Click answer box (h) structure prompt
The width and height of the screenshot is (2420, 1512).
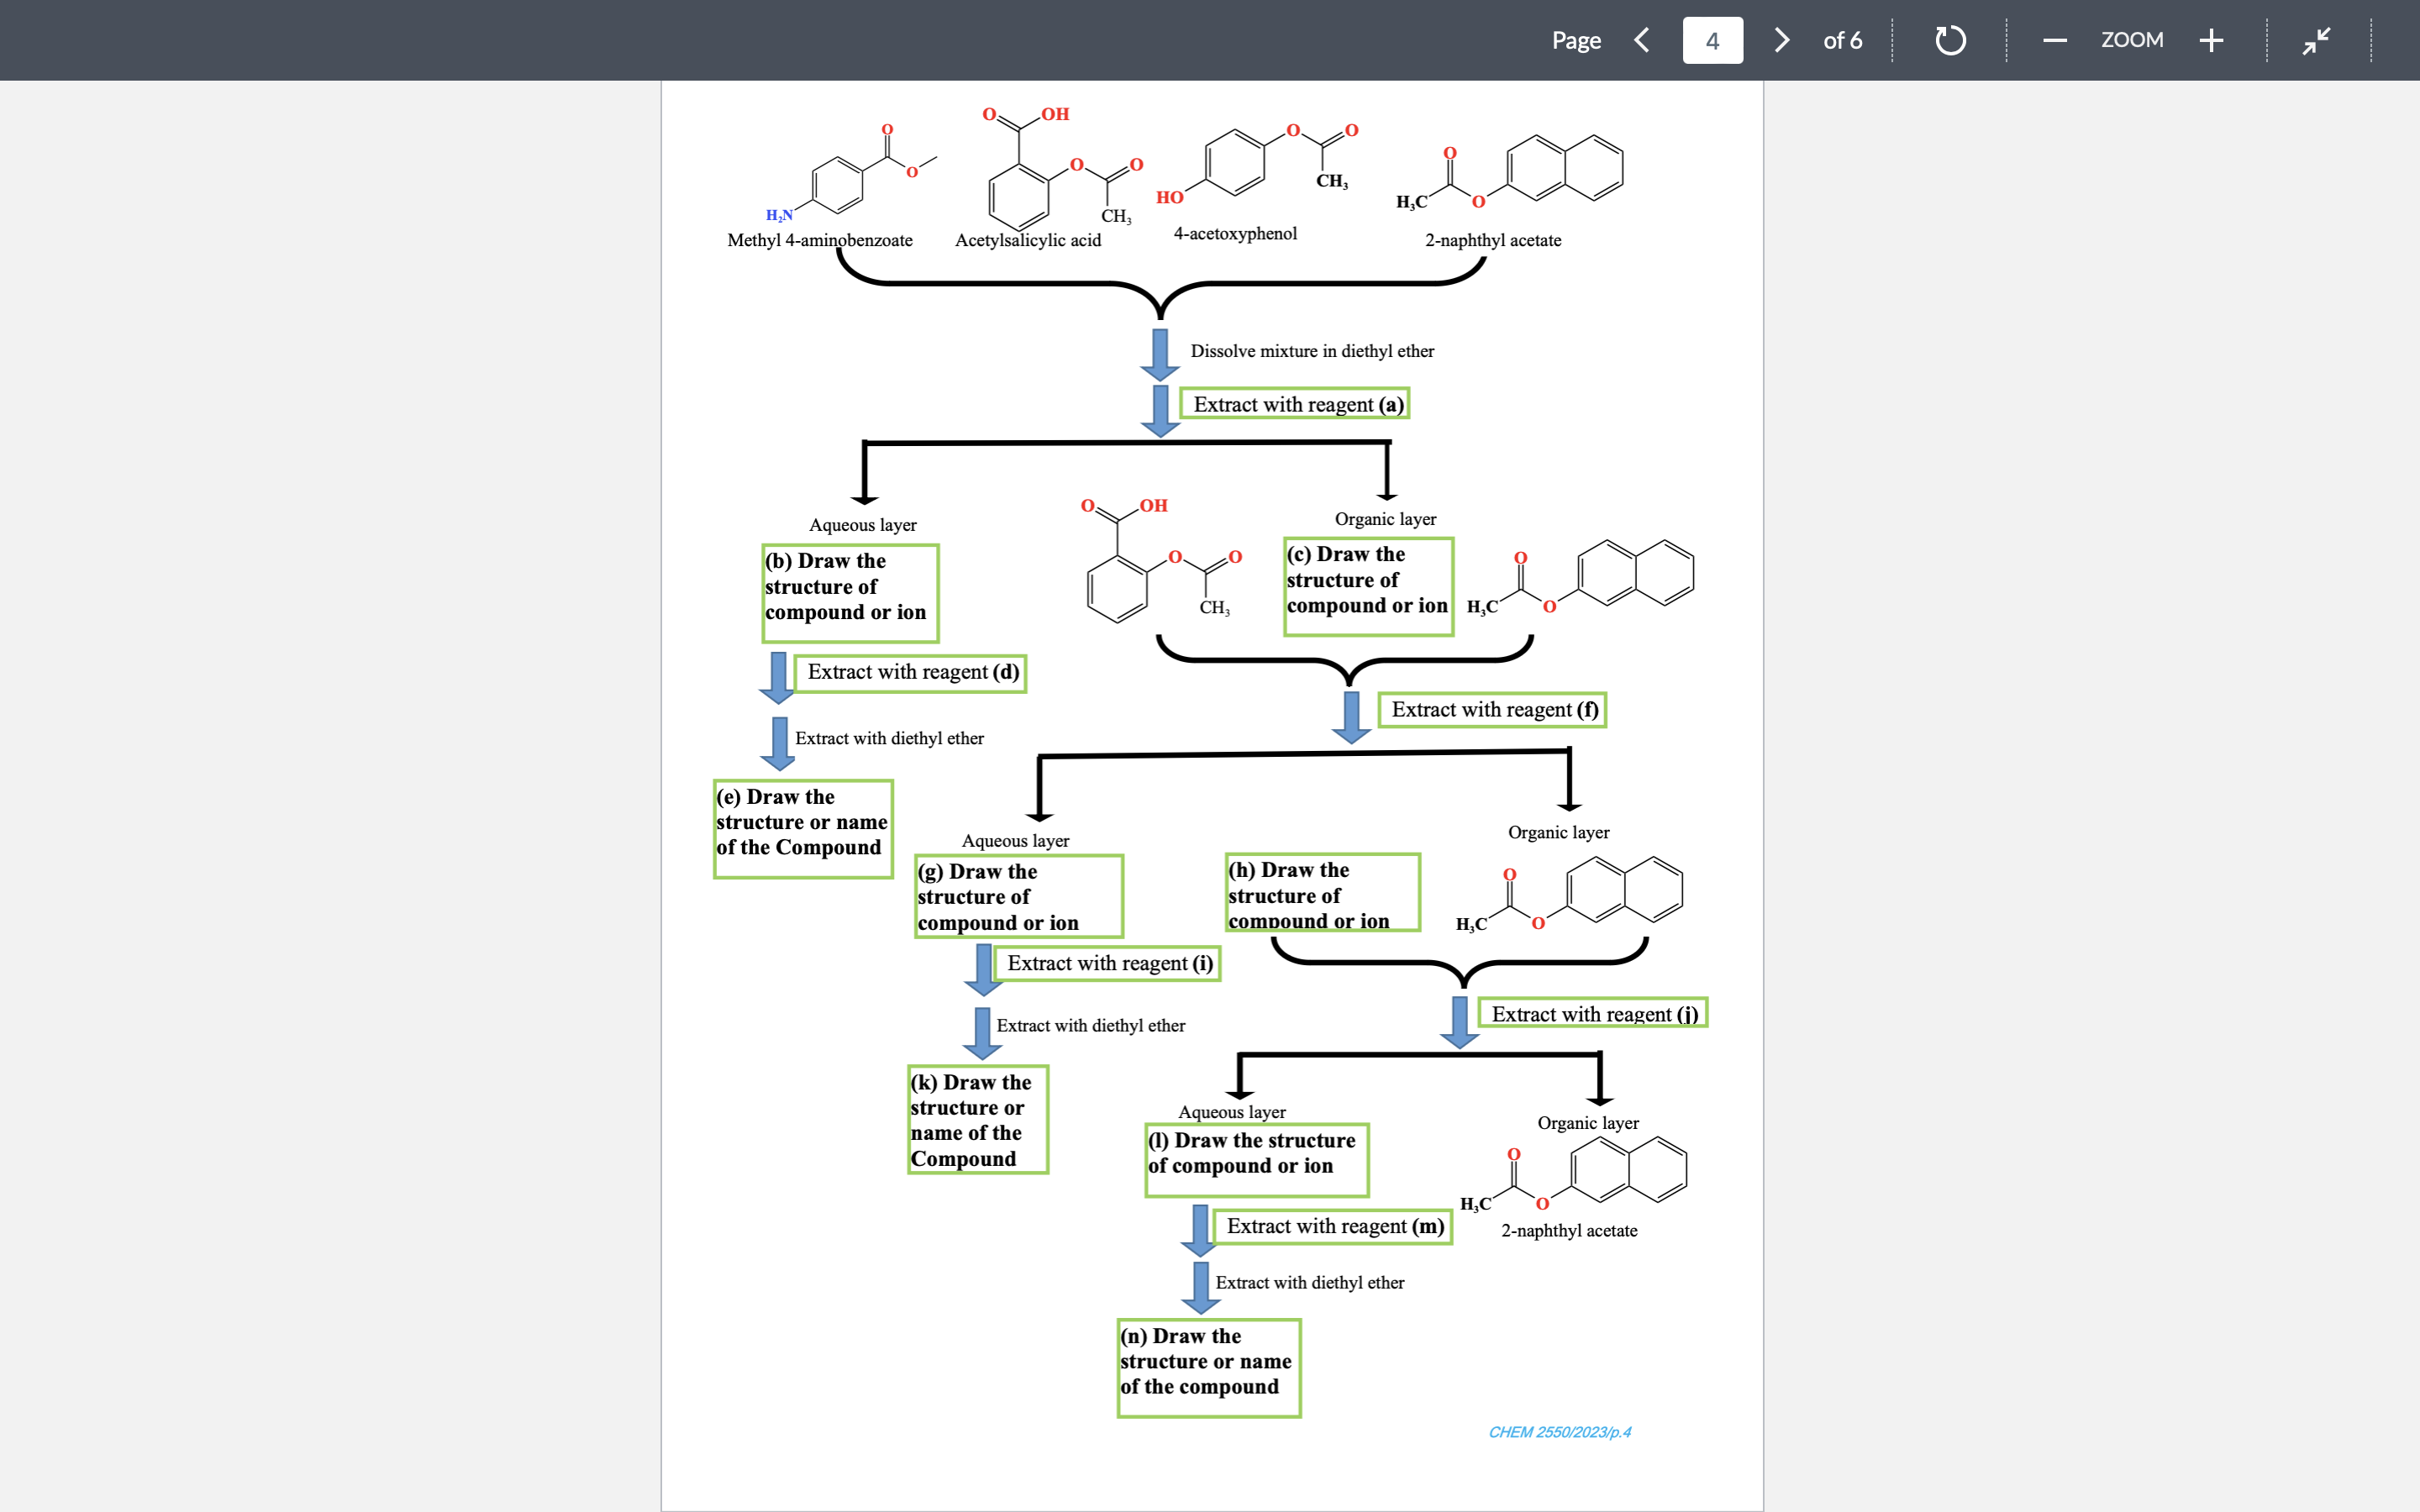coord(1322,892)
